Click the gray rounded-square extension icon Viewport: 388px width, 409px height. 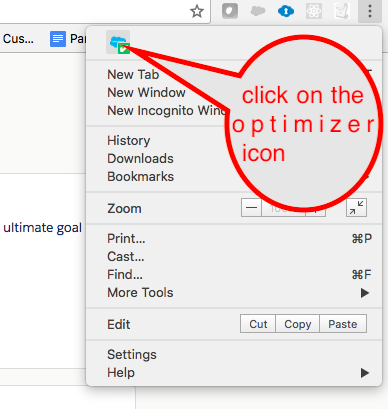[230, 11]
